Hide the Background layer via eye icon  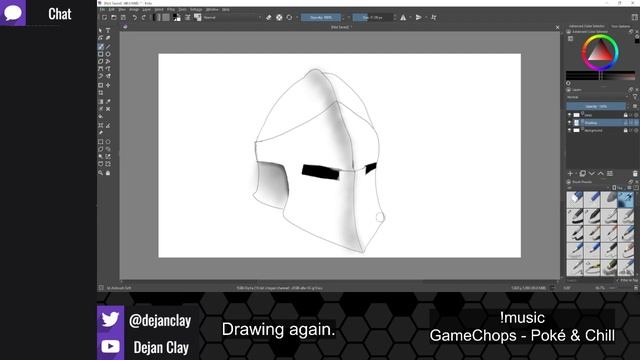click(x=570, y=131)
